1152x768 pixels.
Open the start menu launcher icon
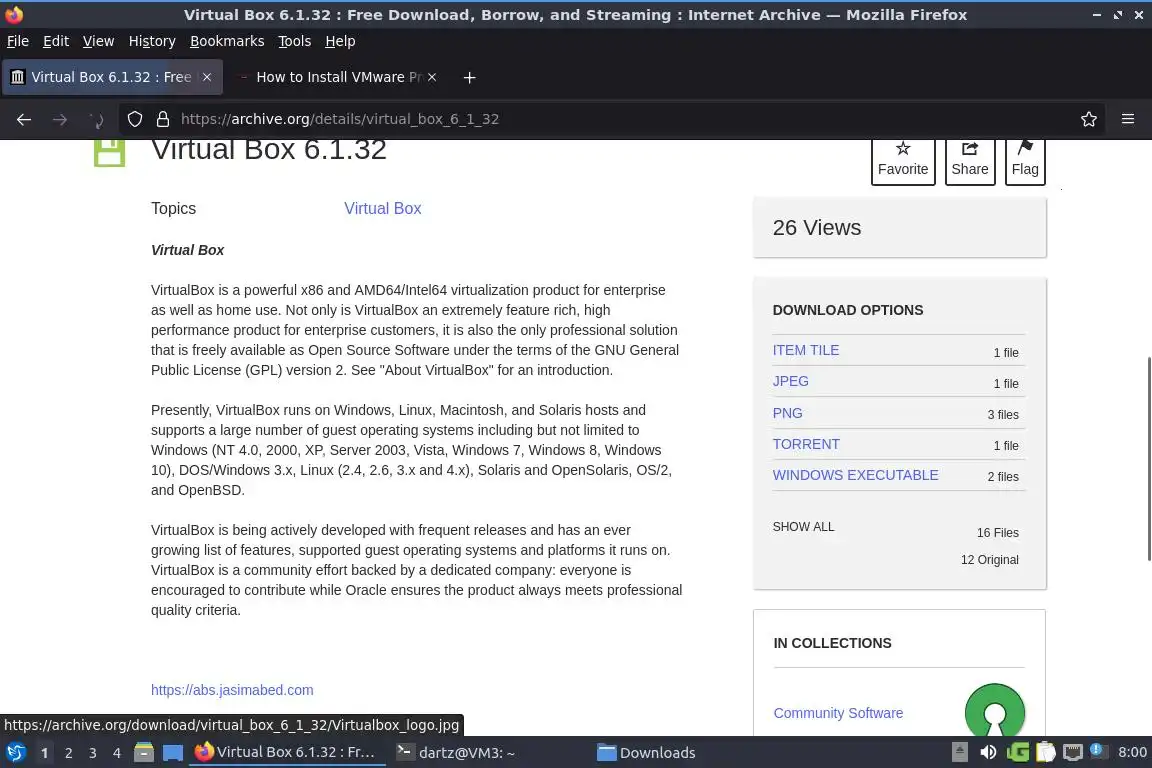[15, 753]
